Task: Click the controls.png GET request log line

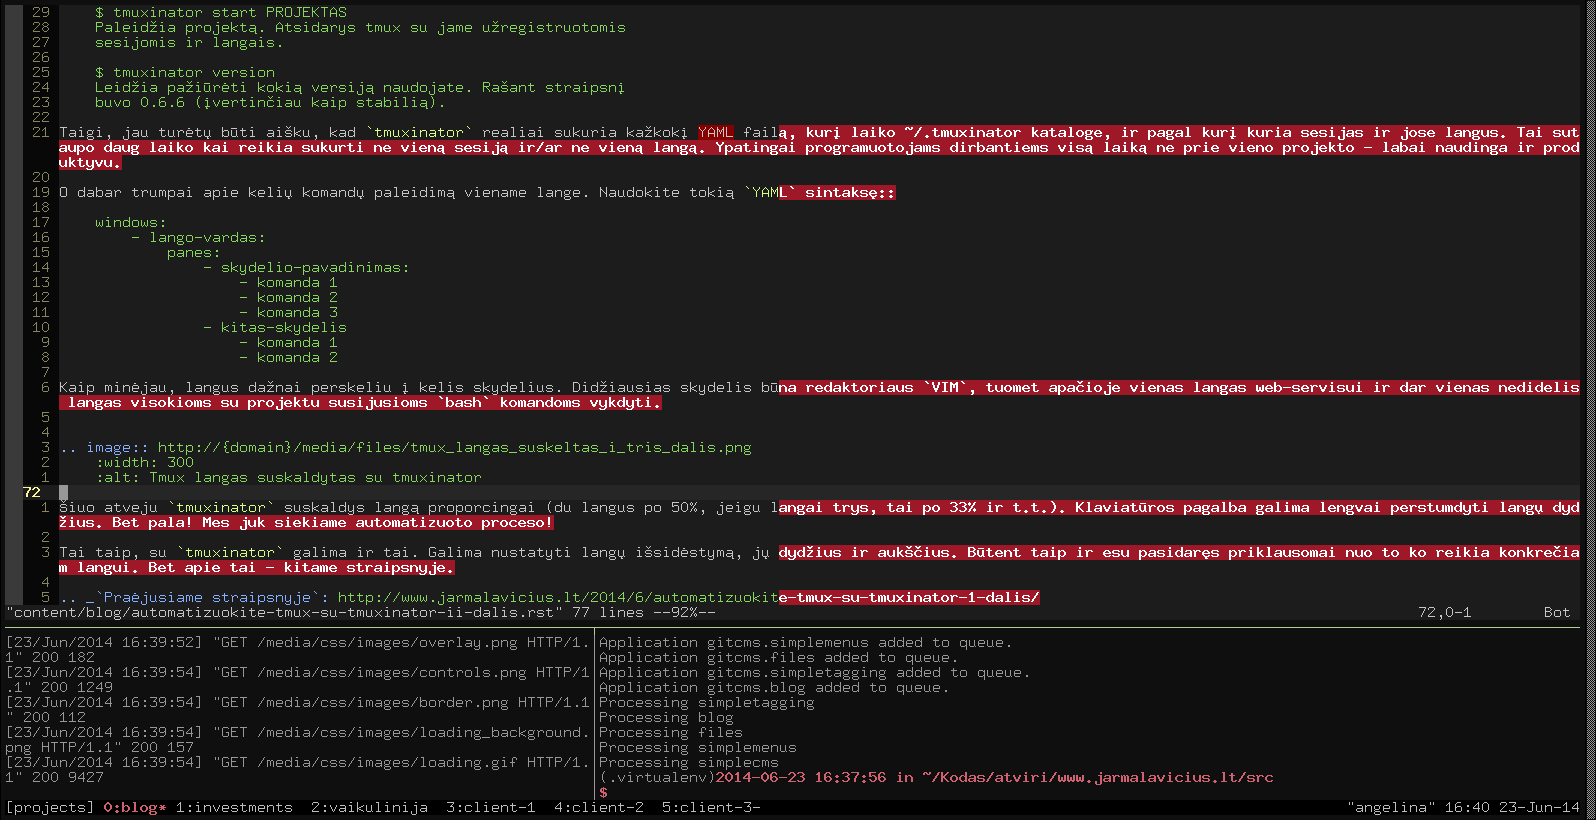Action: click(x=297, y=679)
